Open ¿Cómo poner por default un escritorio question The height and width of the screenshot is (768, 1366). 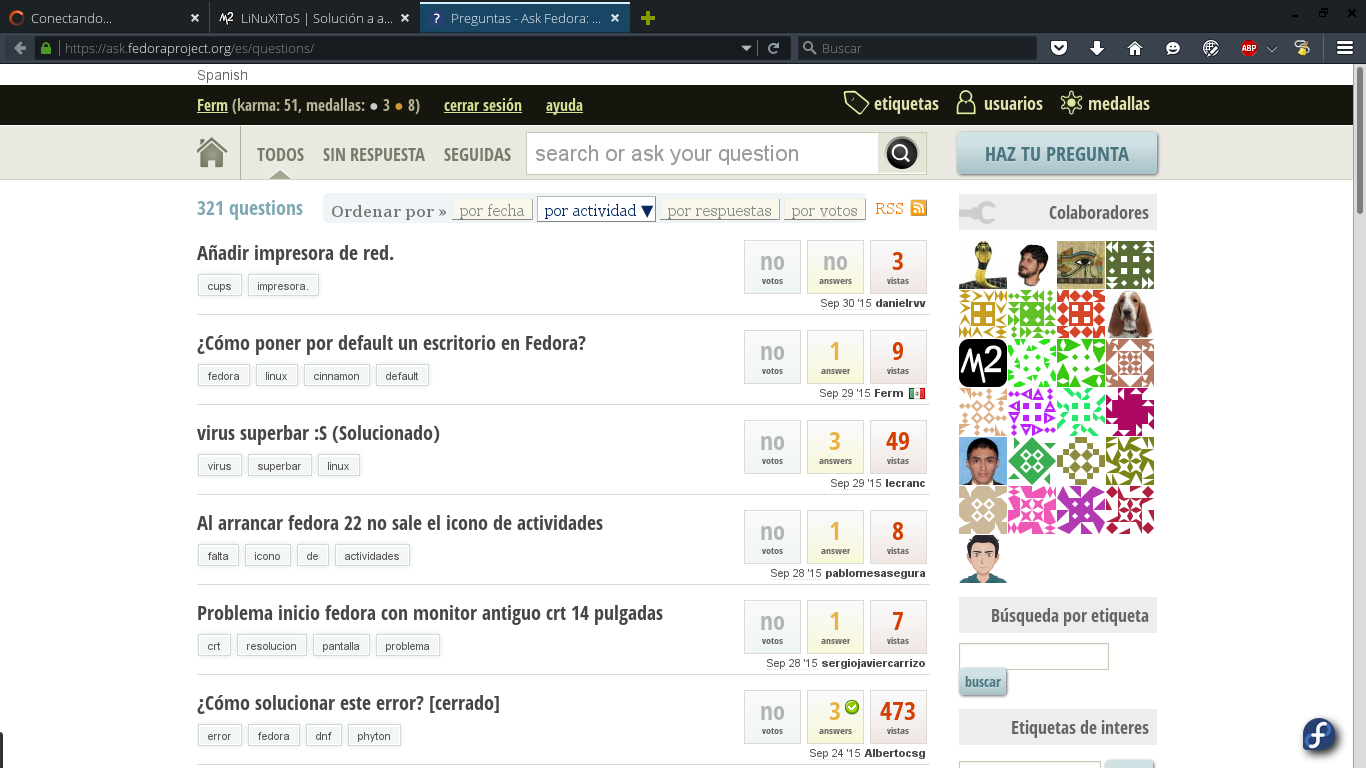[391, 343]
